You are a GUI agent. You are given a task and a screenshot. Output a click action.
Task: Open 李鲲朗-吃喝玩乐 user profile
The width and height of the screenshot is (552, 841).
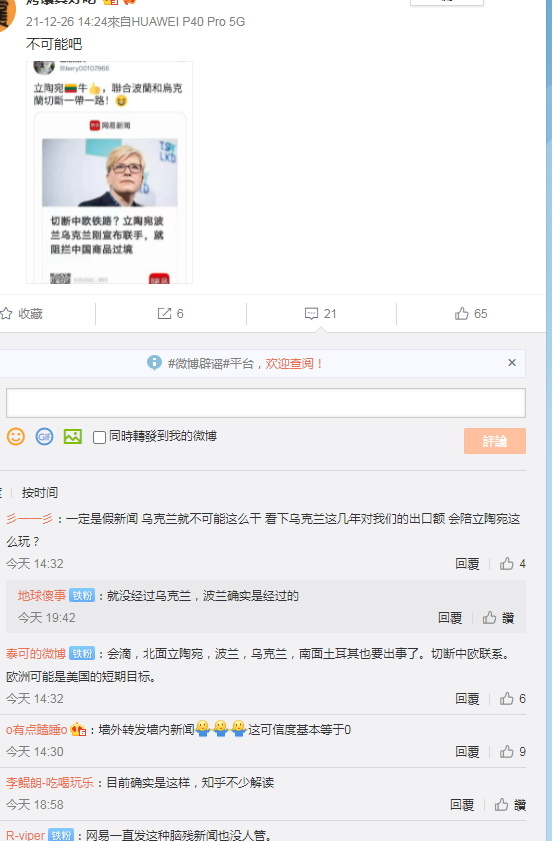click(x=50, y=783)
